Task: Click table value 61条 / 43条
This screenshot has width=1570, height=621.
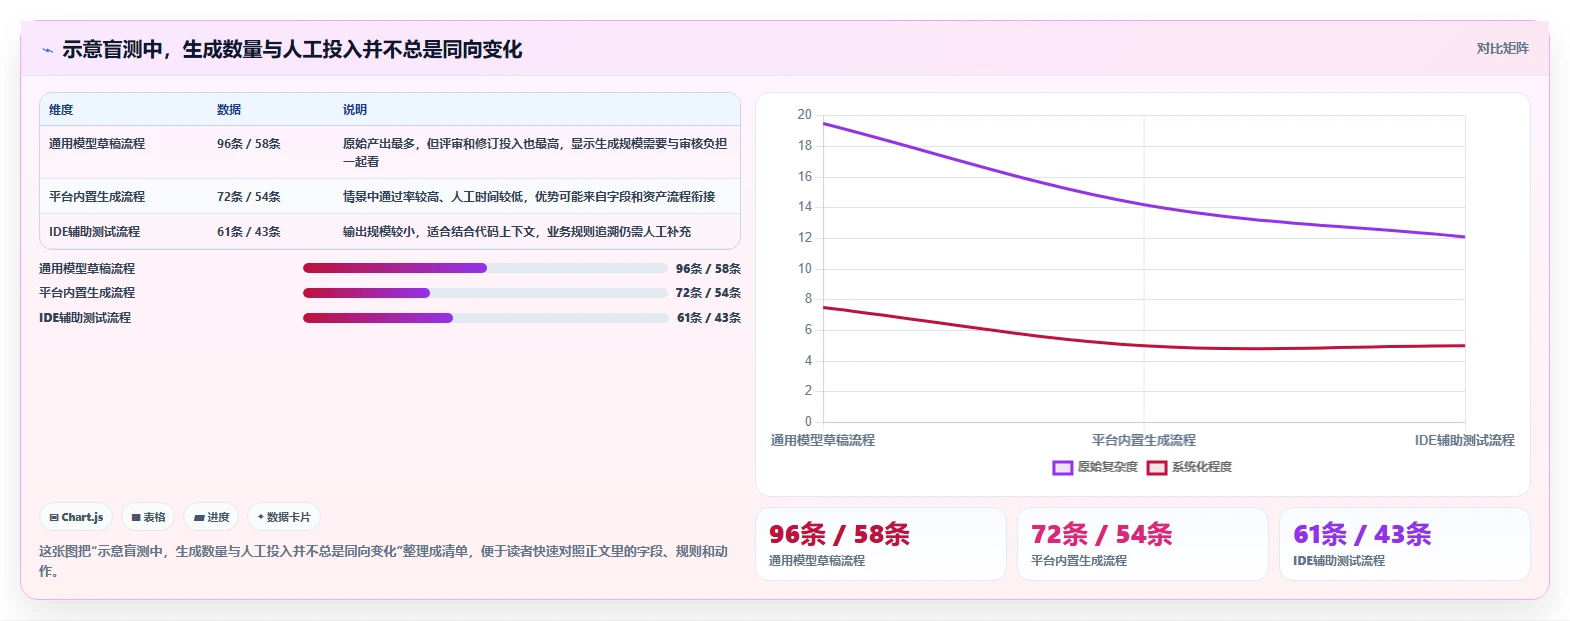Action: coord(249,232)
